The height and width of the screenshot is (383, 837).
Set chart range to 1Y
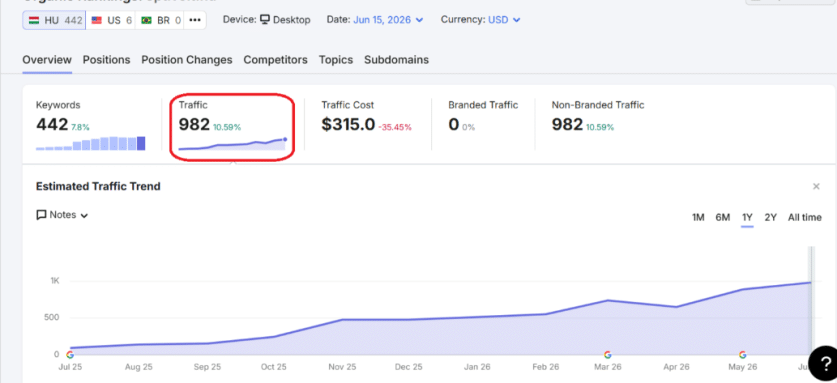[x=747, y=217]
